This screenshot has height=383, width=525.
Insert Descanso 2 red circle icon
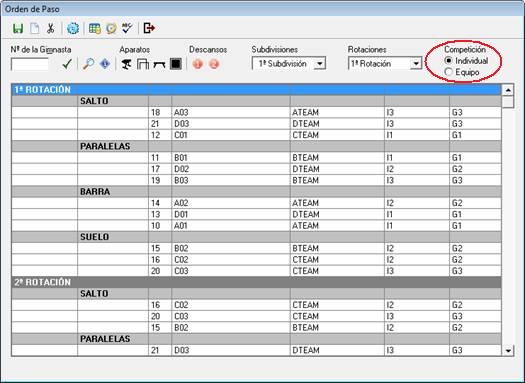[214, 64]
